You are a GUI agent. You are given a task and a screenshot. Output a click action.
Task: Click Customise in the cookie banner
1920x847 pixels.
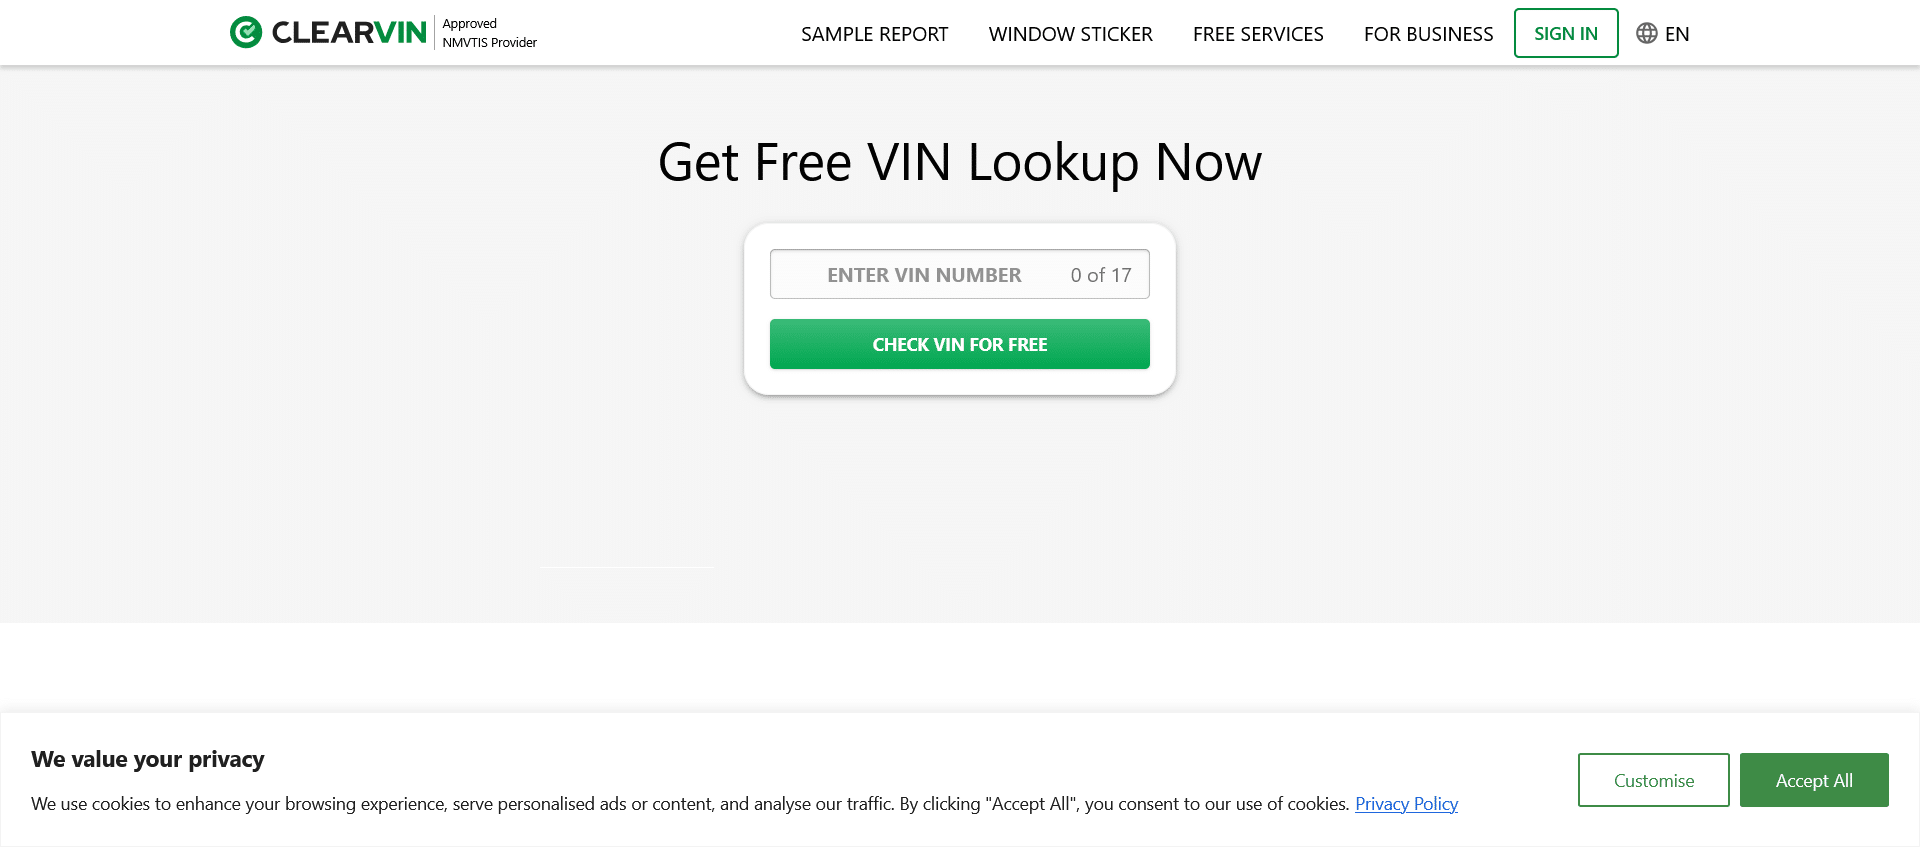tap(1653, 780)
